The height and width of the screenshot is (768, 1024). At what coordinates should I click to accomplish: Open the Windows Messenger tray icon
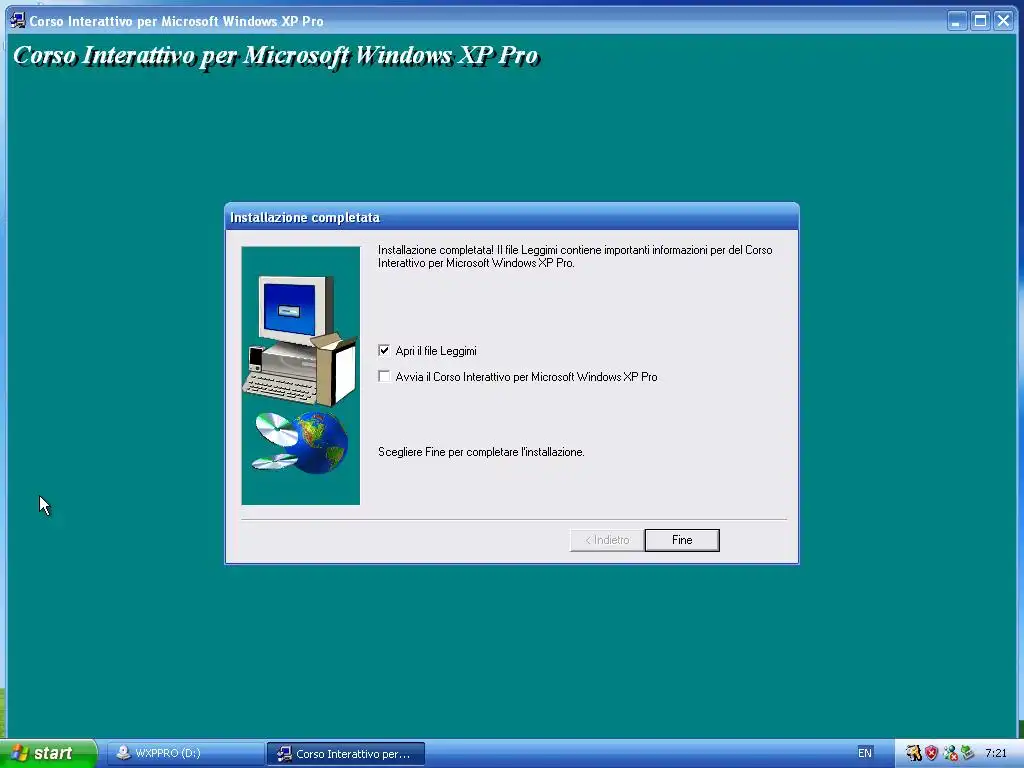point(950,753)
